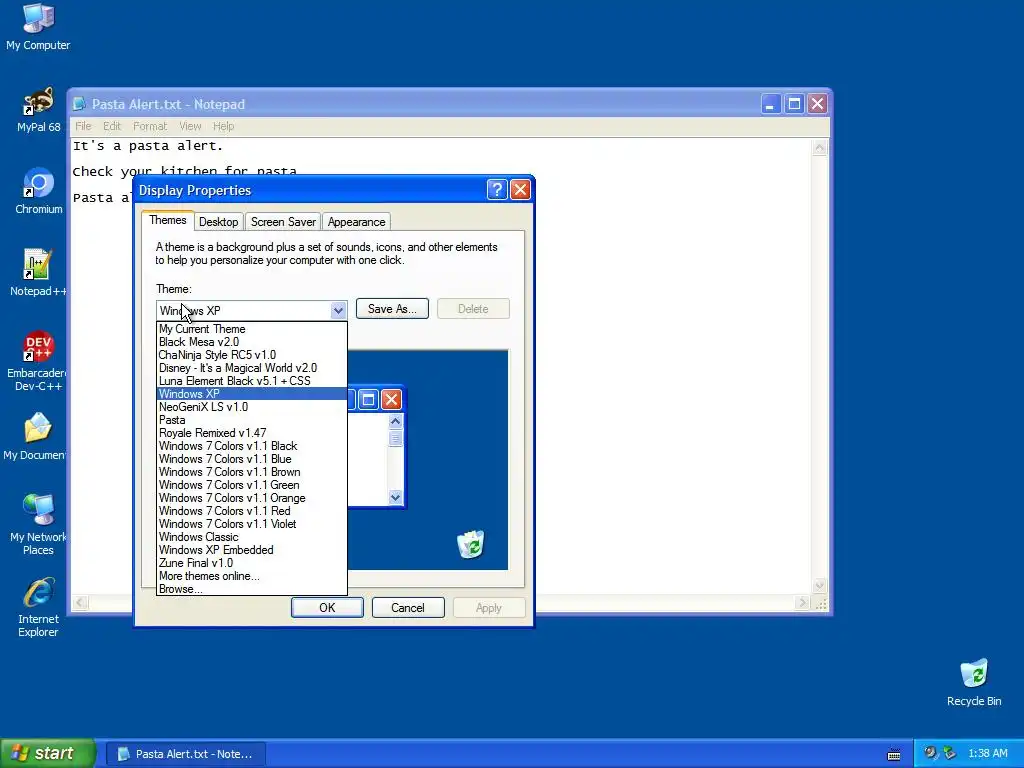
Task: Choose NeoGeniX LS v1.0 theme
Action: click(252, 407)
